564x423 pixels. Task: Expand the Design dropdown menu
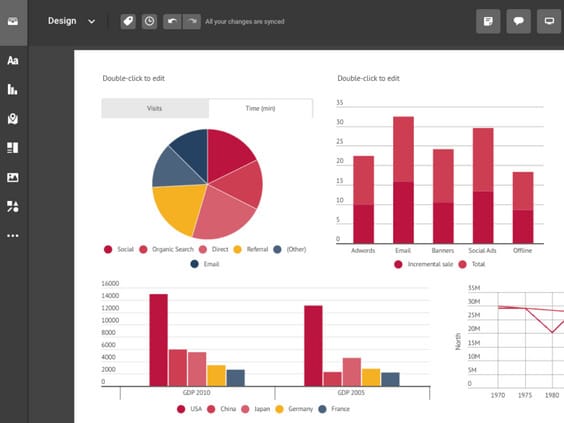(x=72, y=21)
